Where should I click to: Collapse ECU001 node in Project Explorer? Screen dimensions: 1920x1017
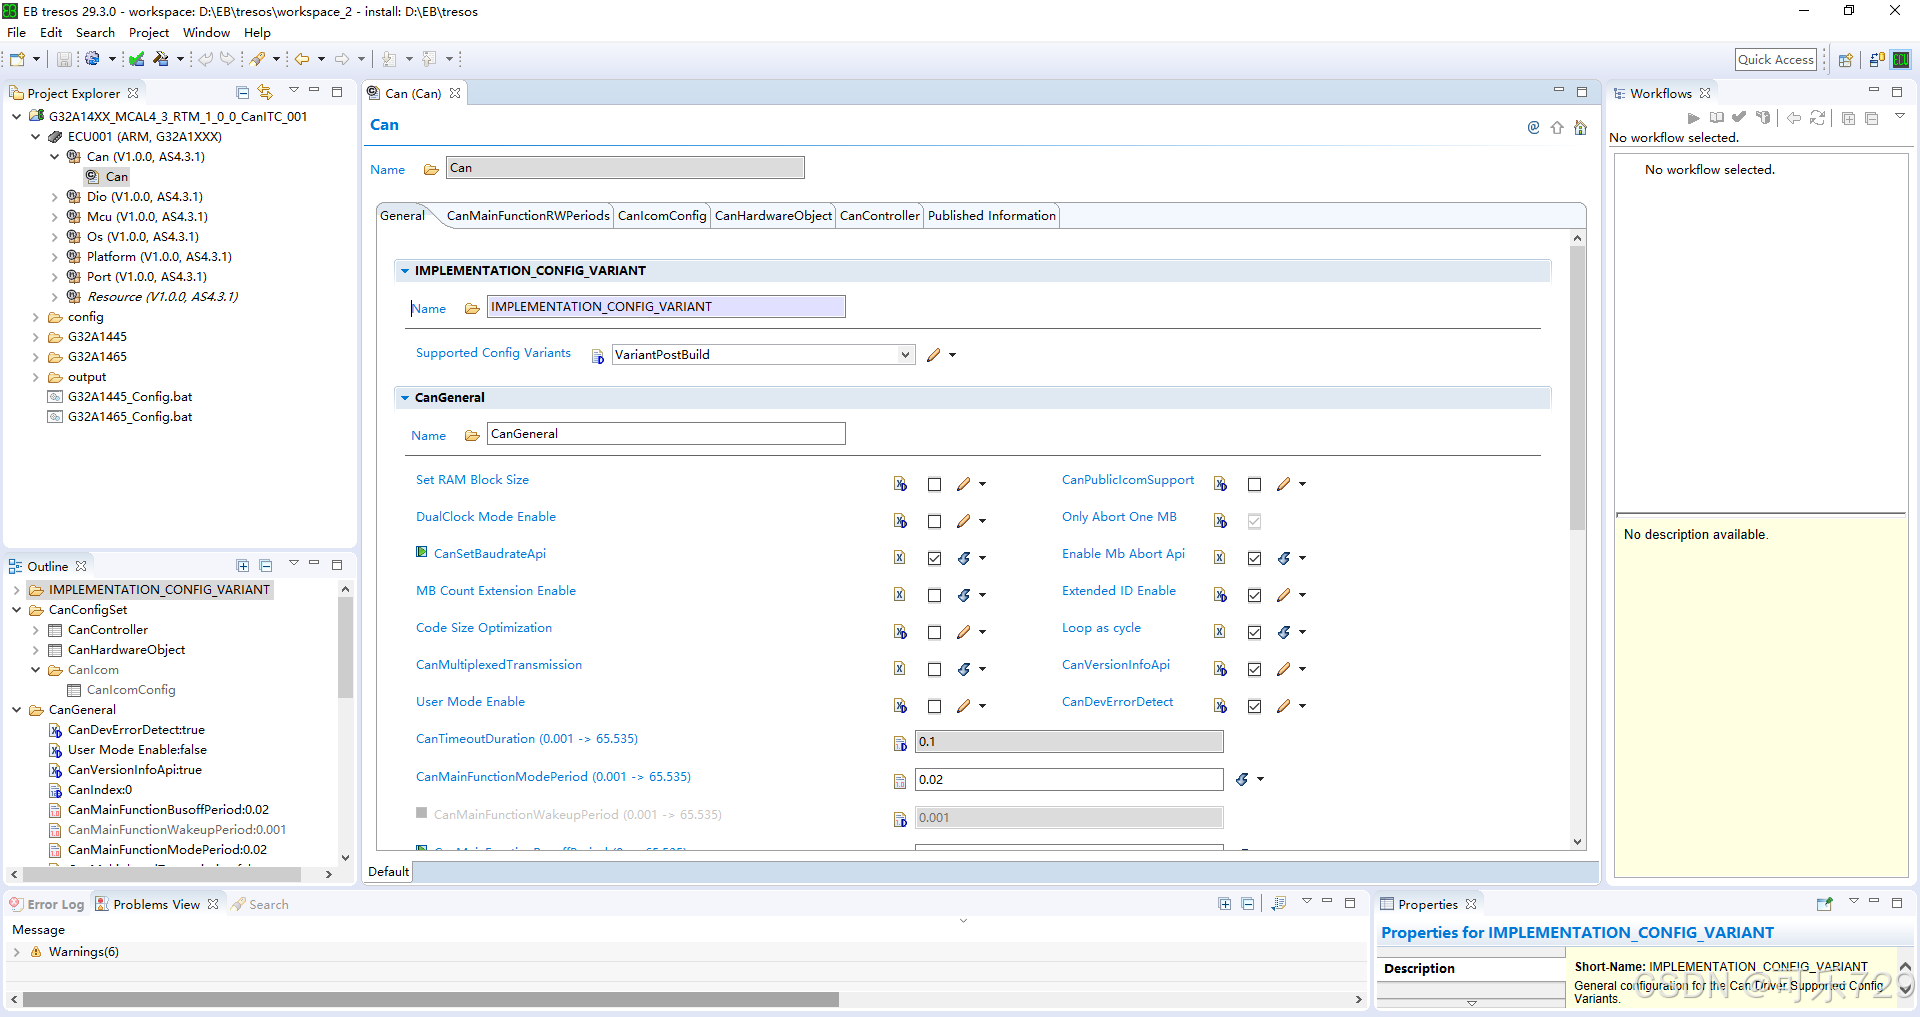coord(35,137)
